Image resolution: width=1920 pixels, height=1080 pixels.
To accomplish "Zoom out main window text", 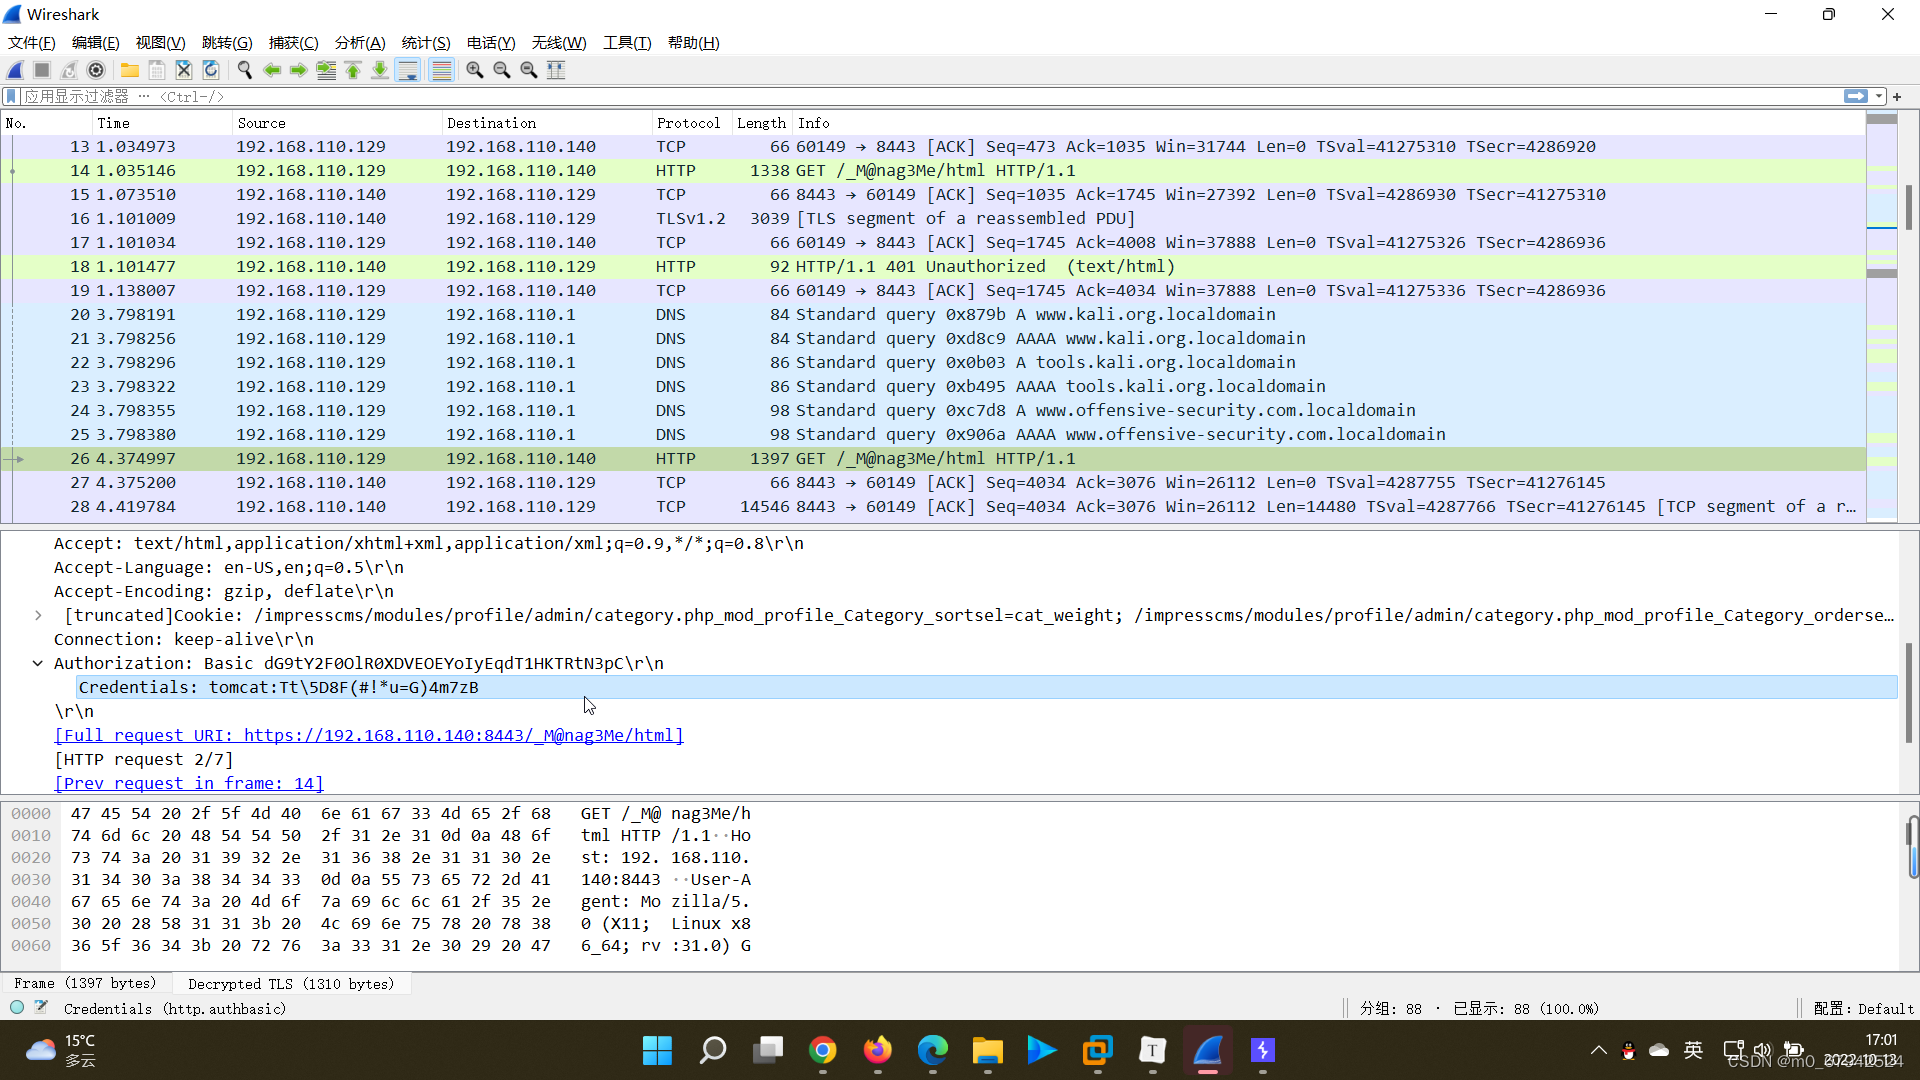I will (502, 70).
